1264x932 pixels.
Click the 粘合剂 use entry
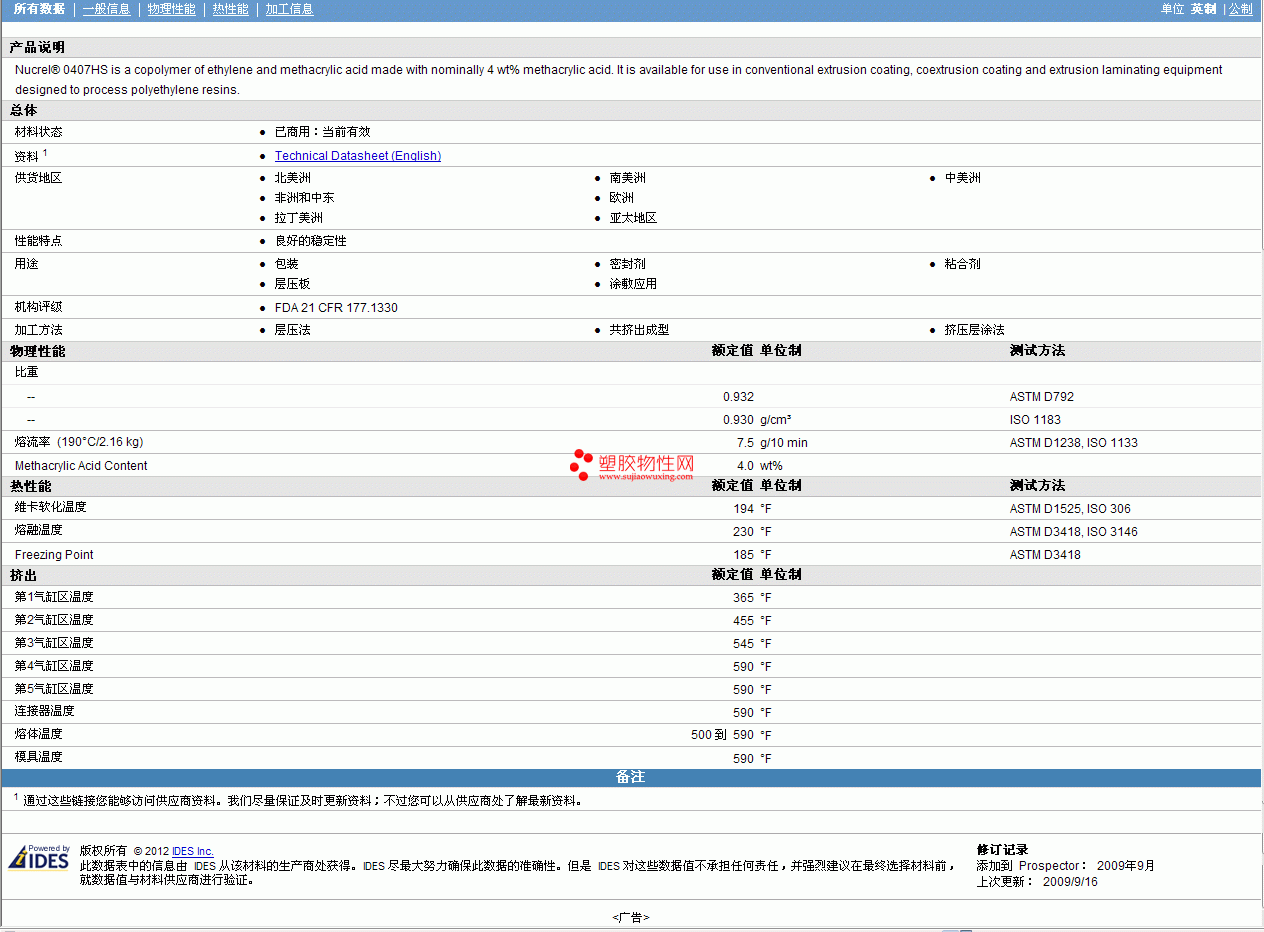pos(963,264)
